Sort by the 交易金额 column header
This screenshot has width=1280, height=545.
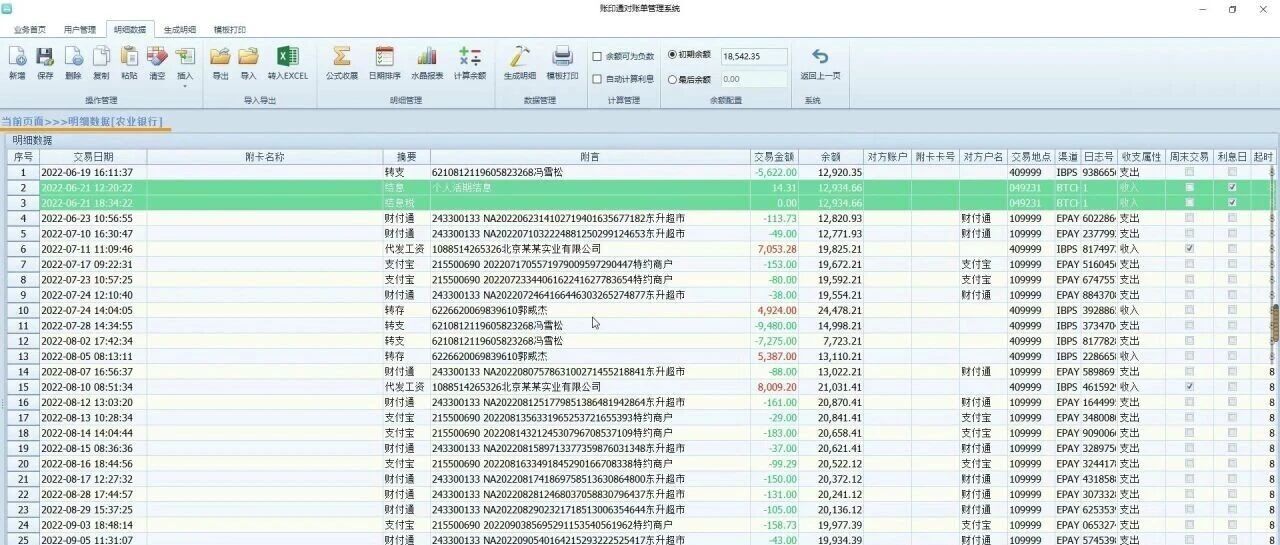pos(775,157)
